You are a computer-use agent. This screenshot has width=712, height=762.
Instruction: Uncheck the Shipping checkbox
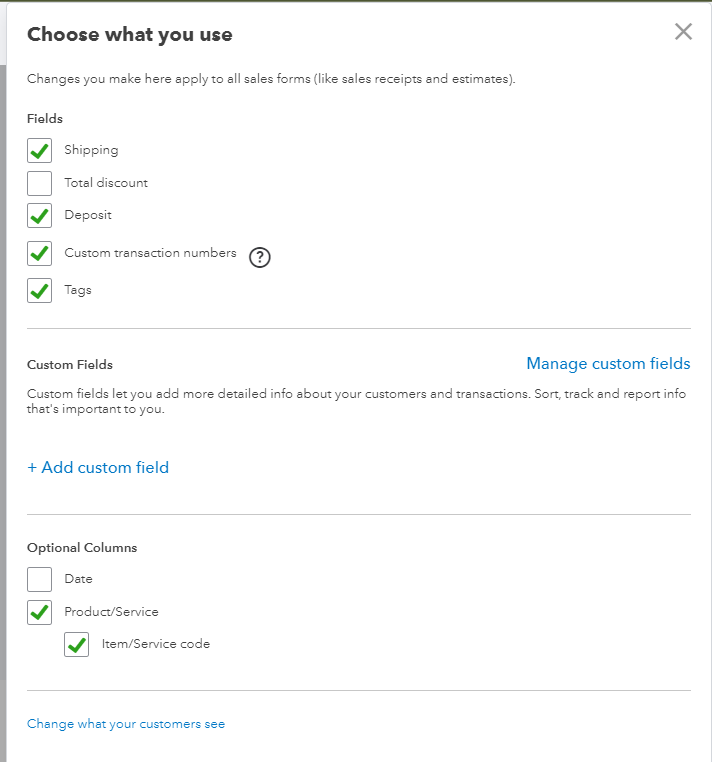[x=40, y=151]
